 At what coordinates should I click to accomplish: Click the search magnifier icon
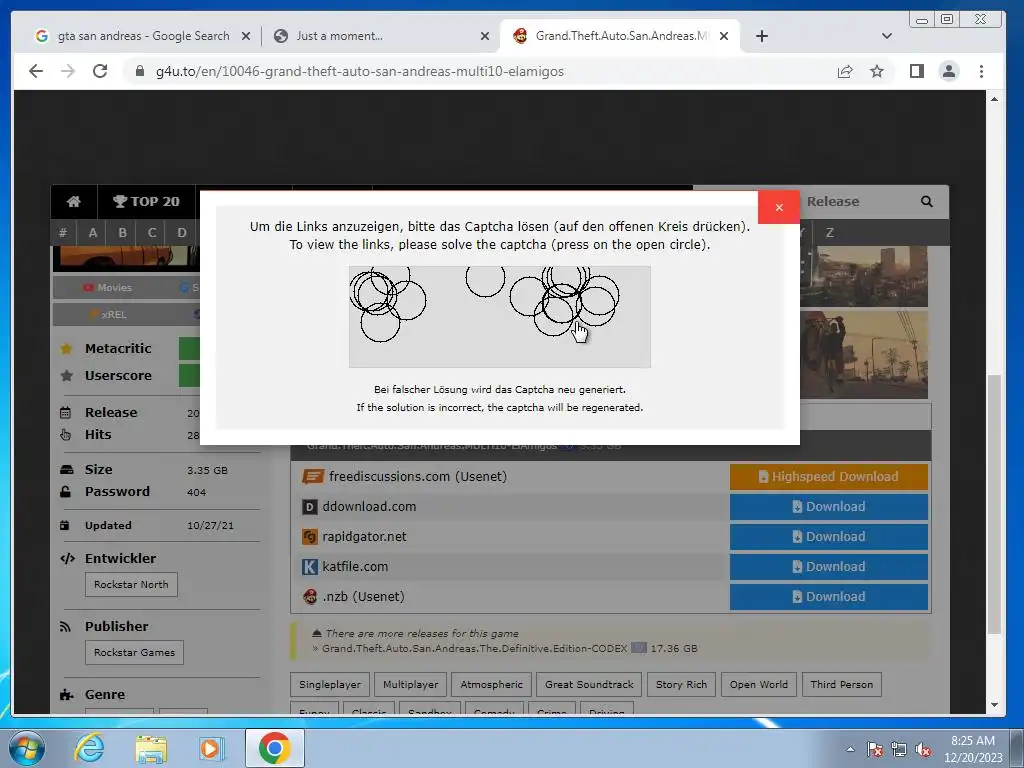927,201
